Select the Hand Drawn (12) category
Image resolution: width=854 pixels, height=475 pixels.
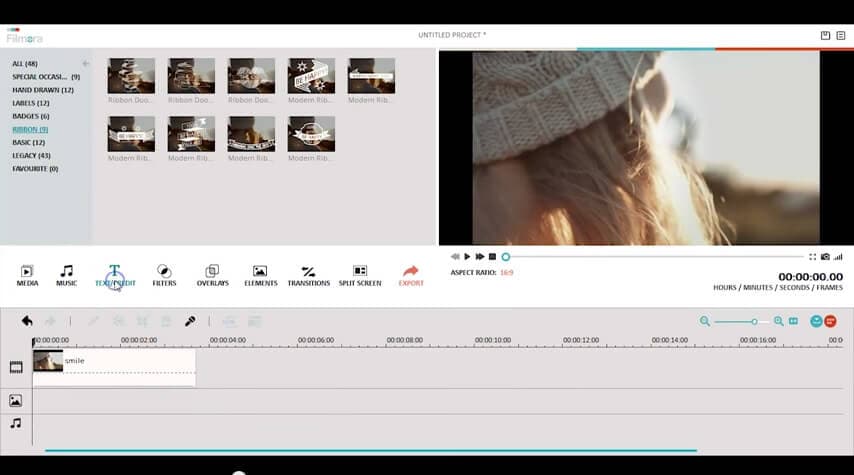click(x=43, y=90)
